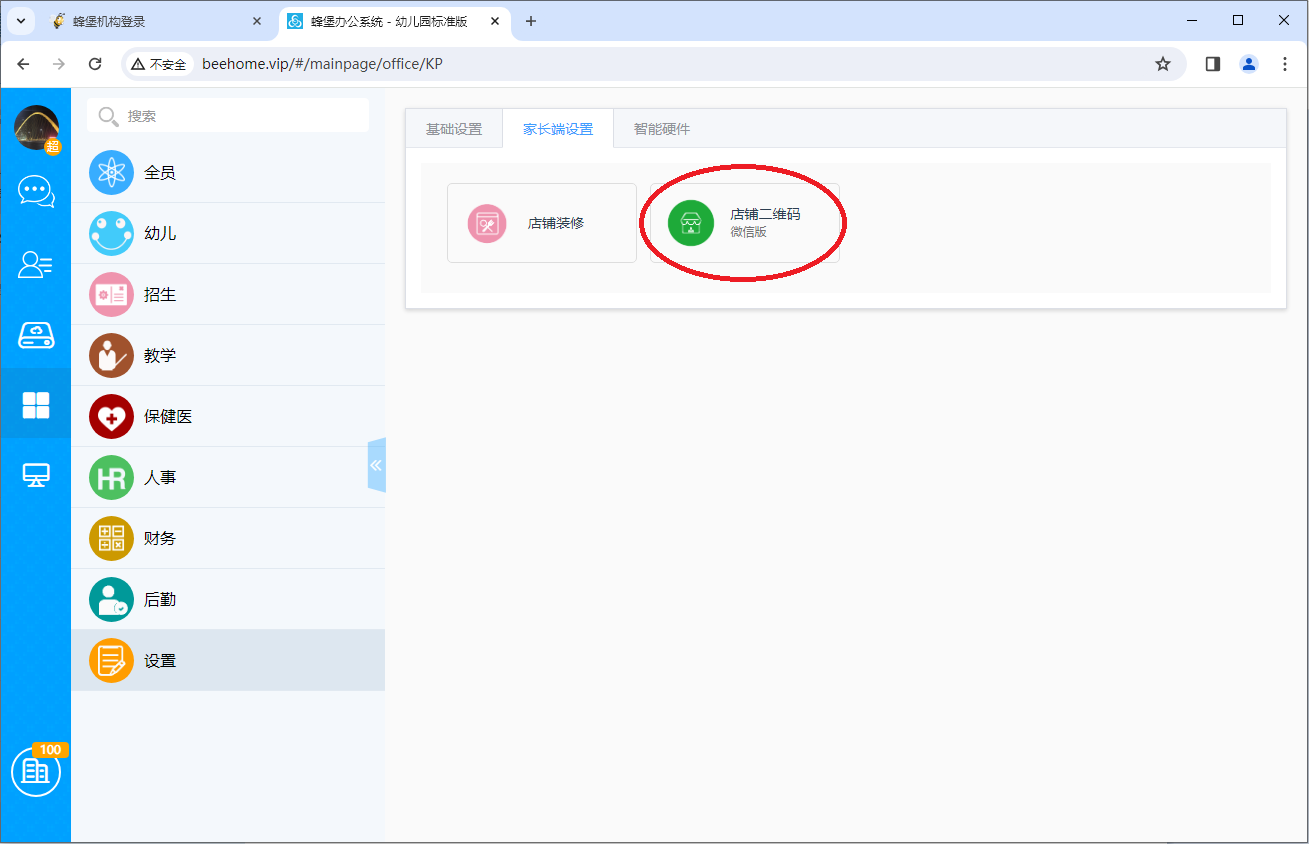This screenshot has width=1309, height=844.
Task: Open 店铺二维码 微信版 card
Action: 744,223
